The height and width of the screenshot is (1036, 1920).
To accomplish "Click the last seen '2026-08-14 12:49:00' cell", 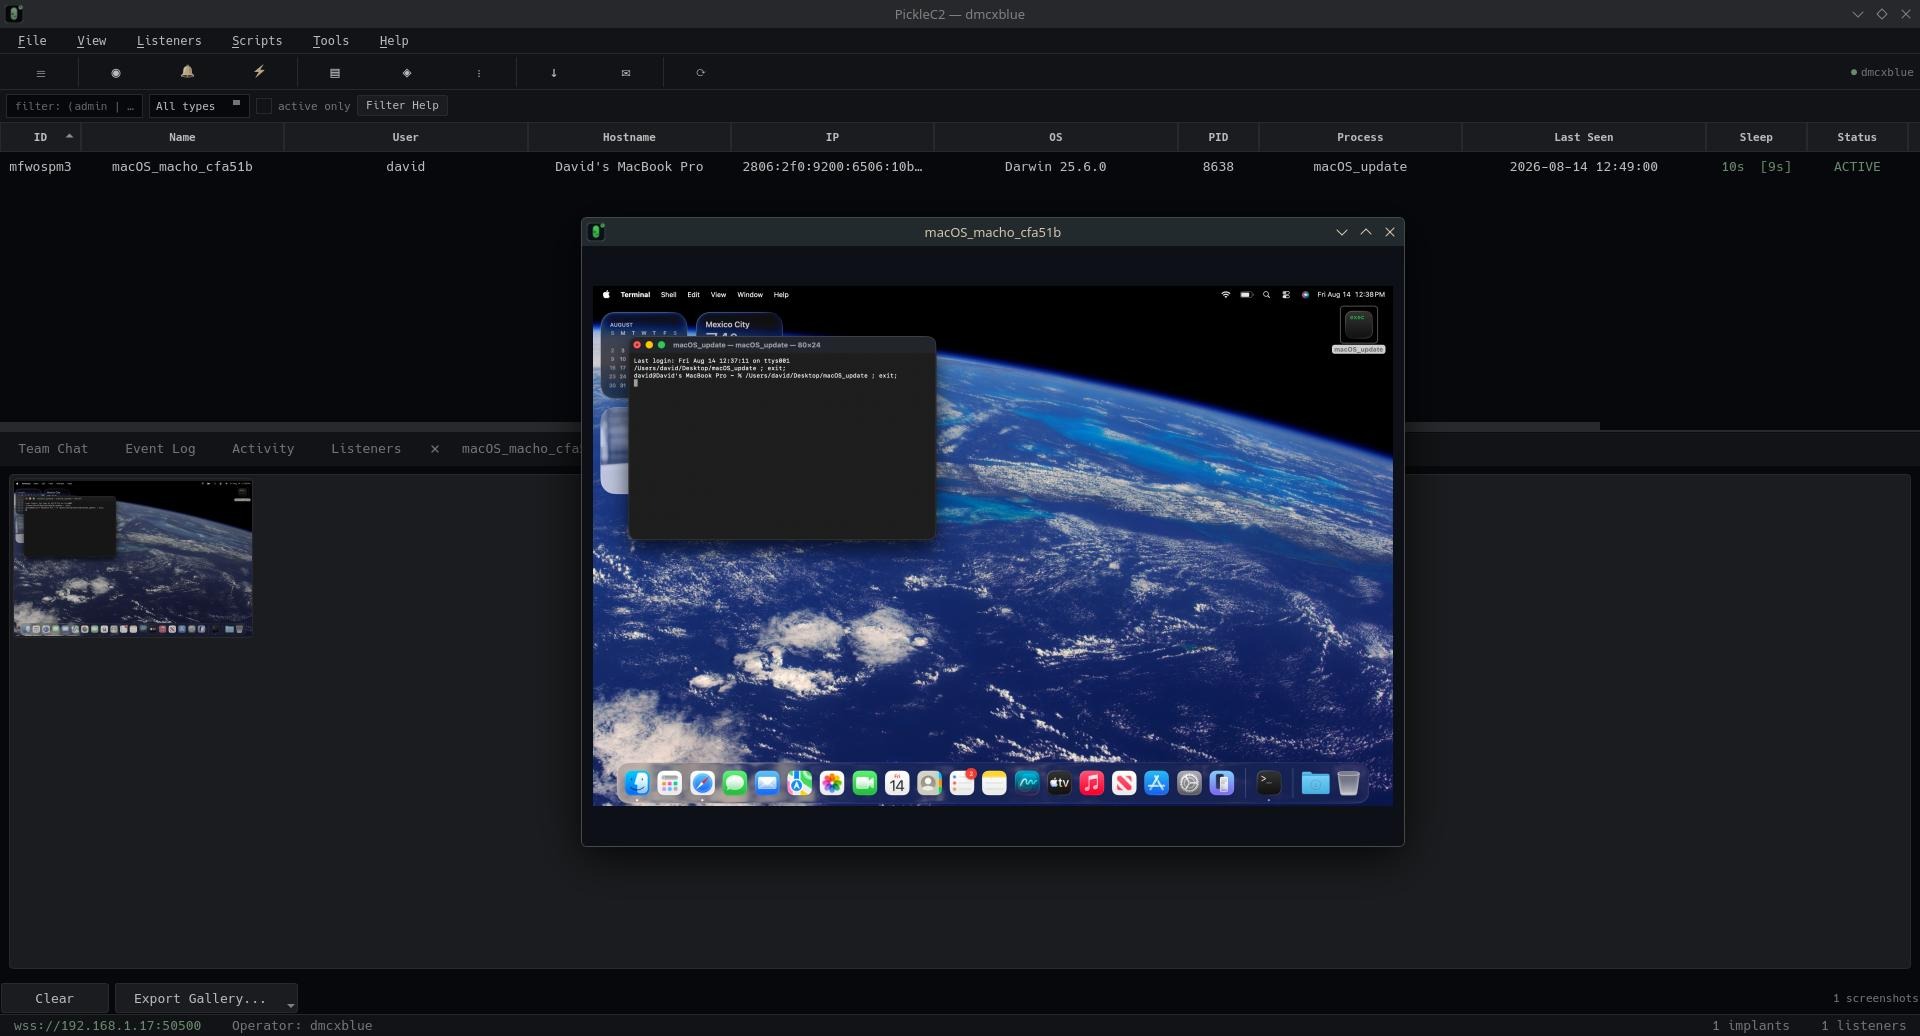I will click(1583, 167).
